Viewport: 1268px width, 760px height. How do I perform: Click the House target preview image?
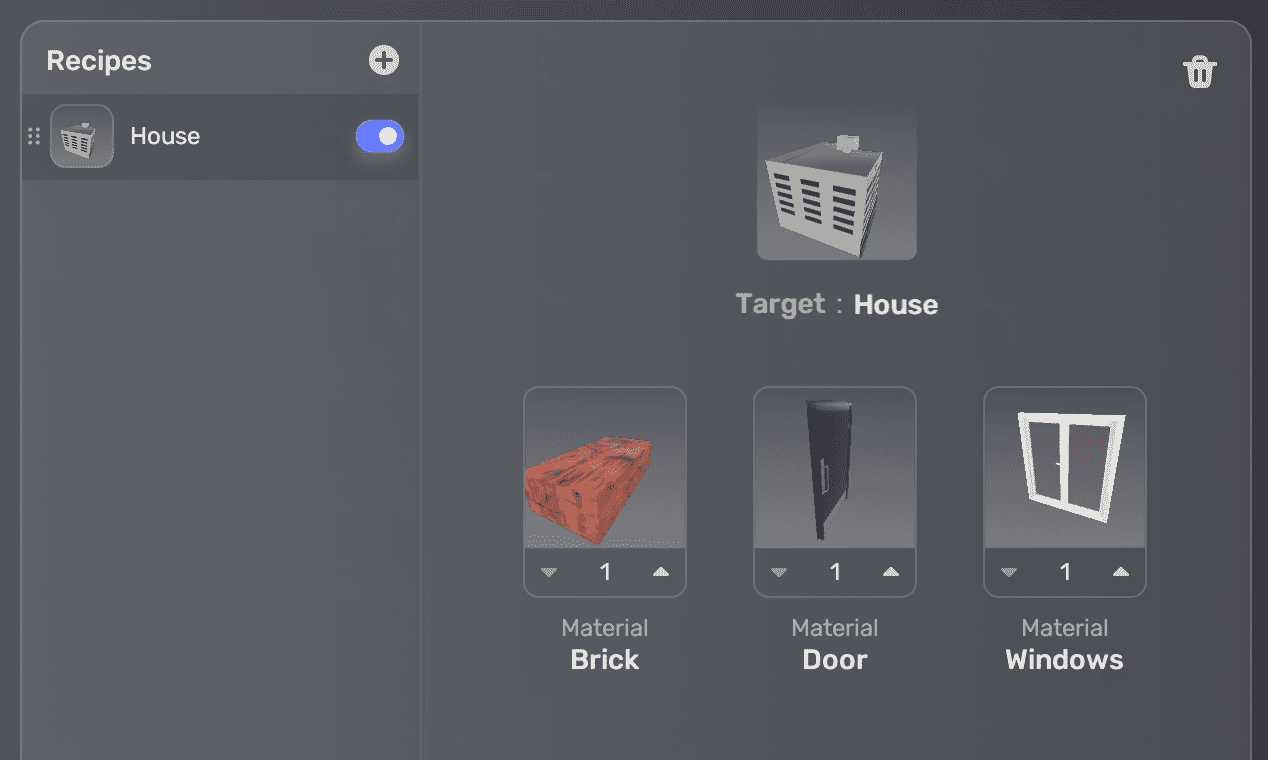[x=837, y=180]
